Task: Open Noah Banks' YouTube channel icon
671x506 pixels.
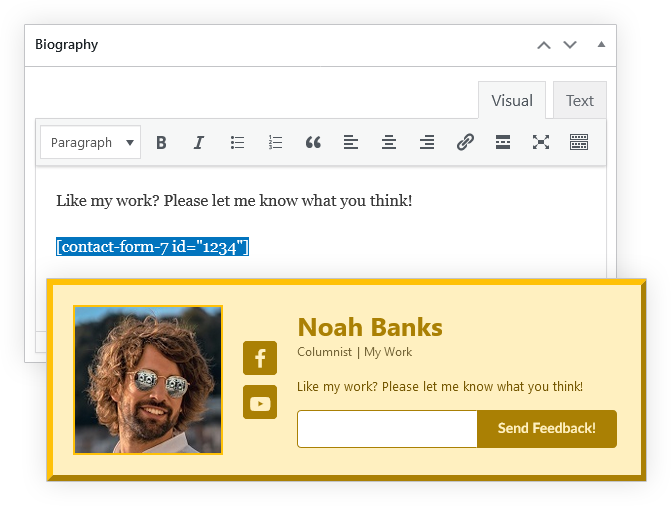Action: coord(260,402)
